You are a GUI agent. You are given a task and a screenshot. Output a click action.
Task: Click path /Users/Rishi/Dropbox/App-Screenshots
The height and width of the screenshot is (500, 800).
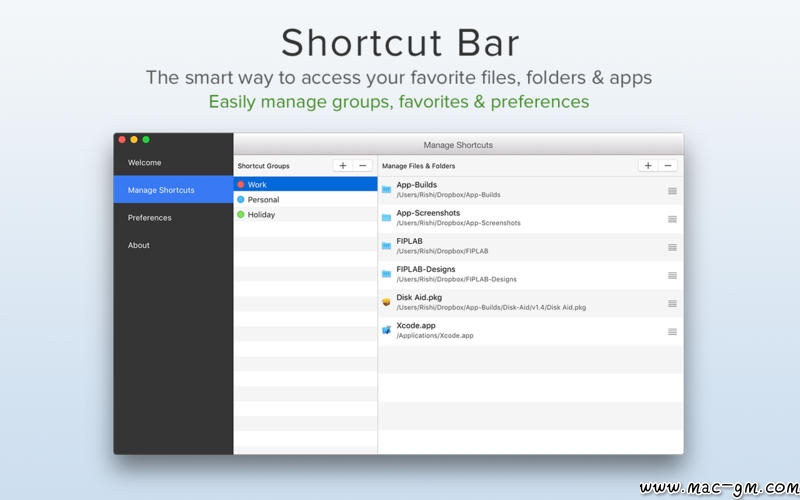click(x=459, y=223)
